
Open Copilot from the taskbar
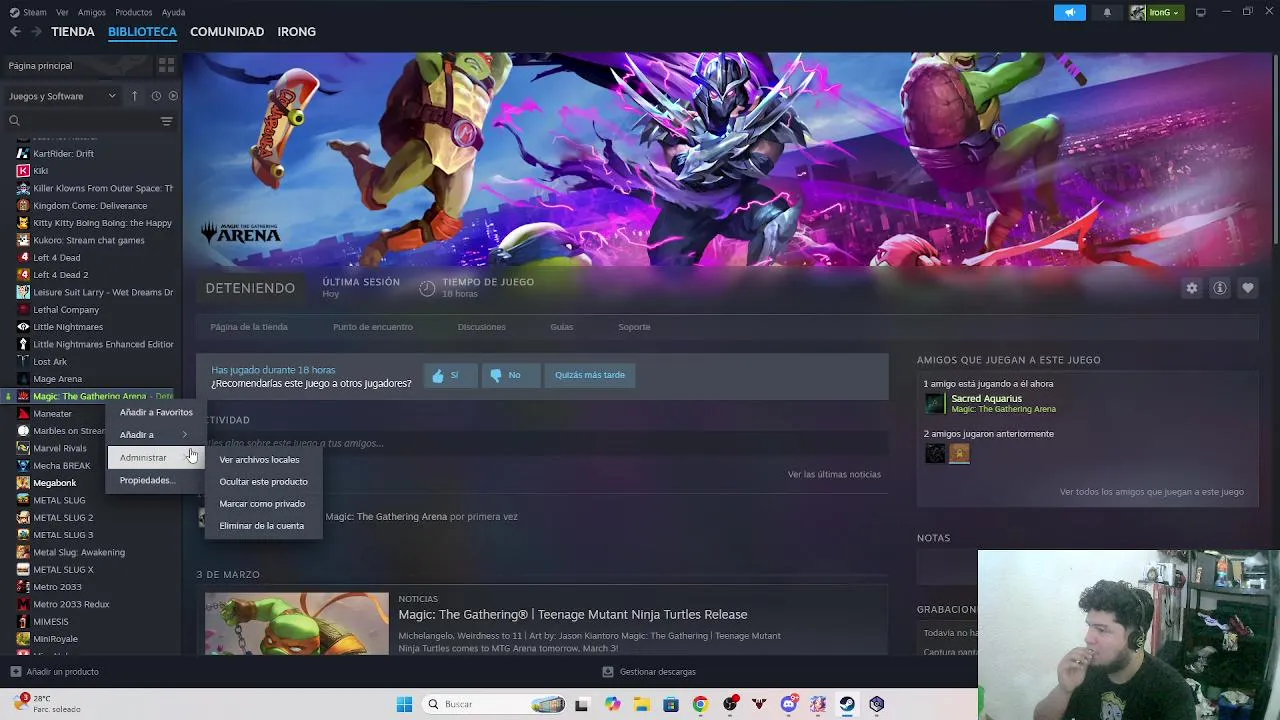(612, 704)
